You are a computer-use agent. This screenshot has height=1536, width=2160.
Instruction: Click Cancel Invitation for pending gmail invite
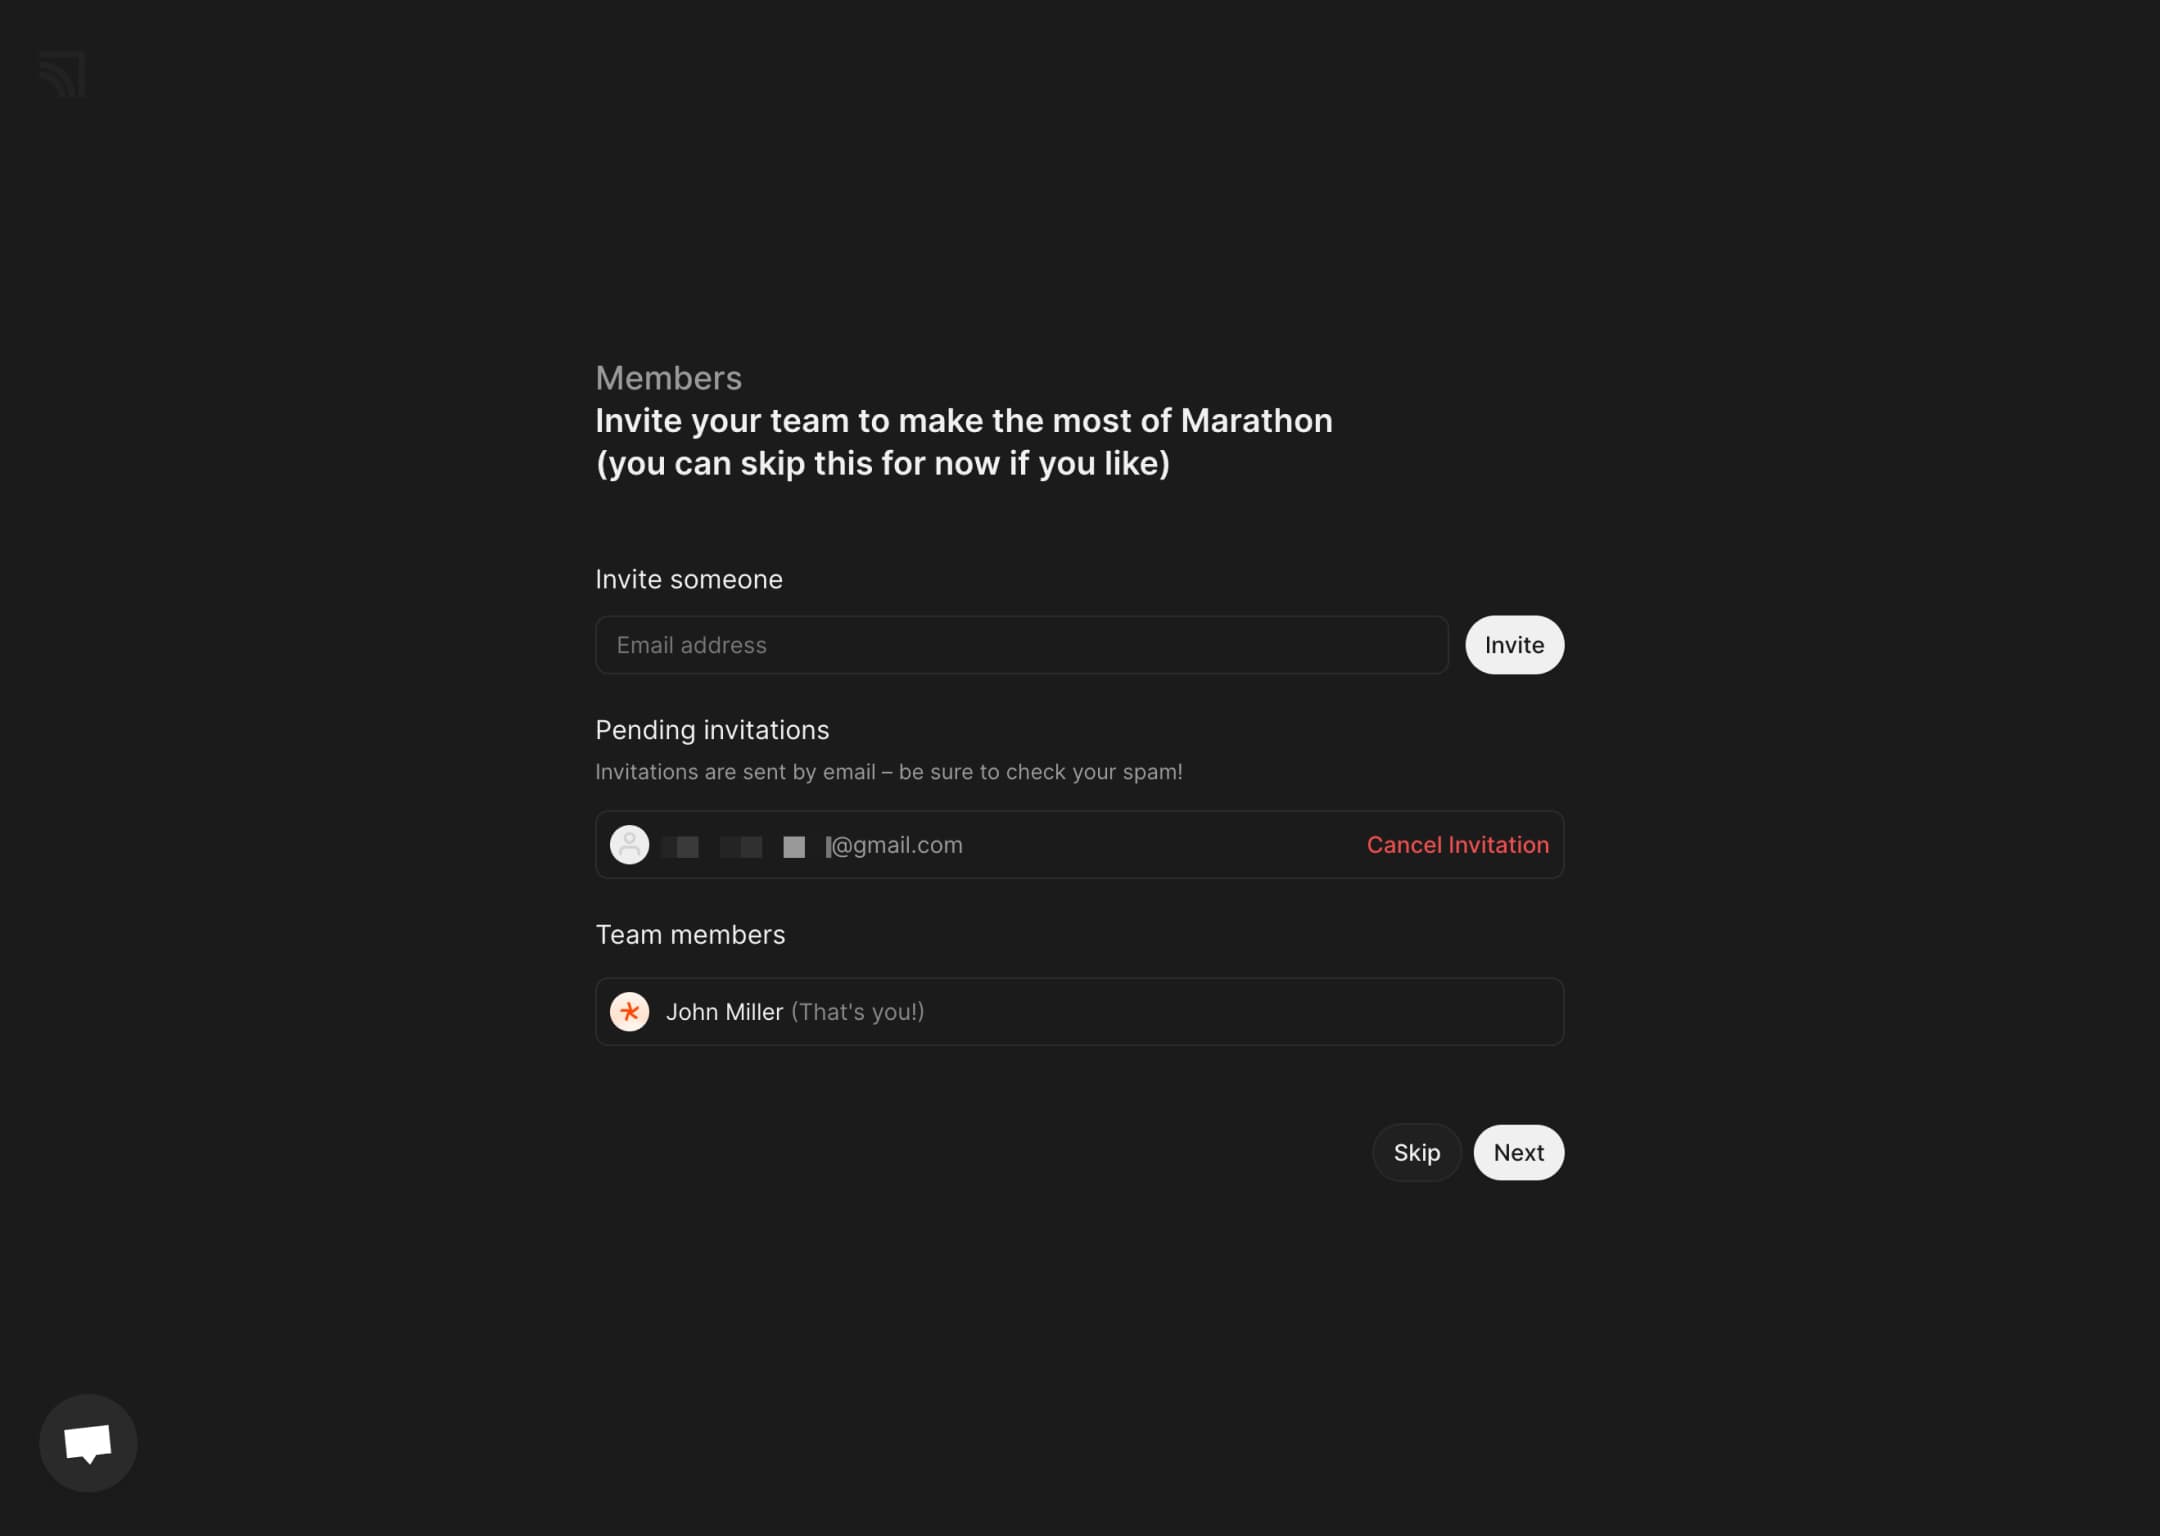click(1457, 844)
